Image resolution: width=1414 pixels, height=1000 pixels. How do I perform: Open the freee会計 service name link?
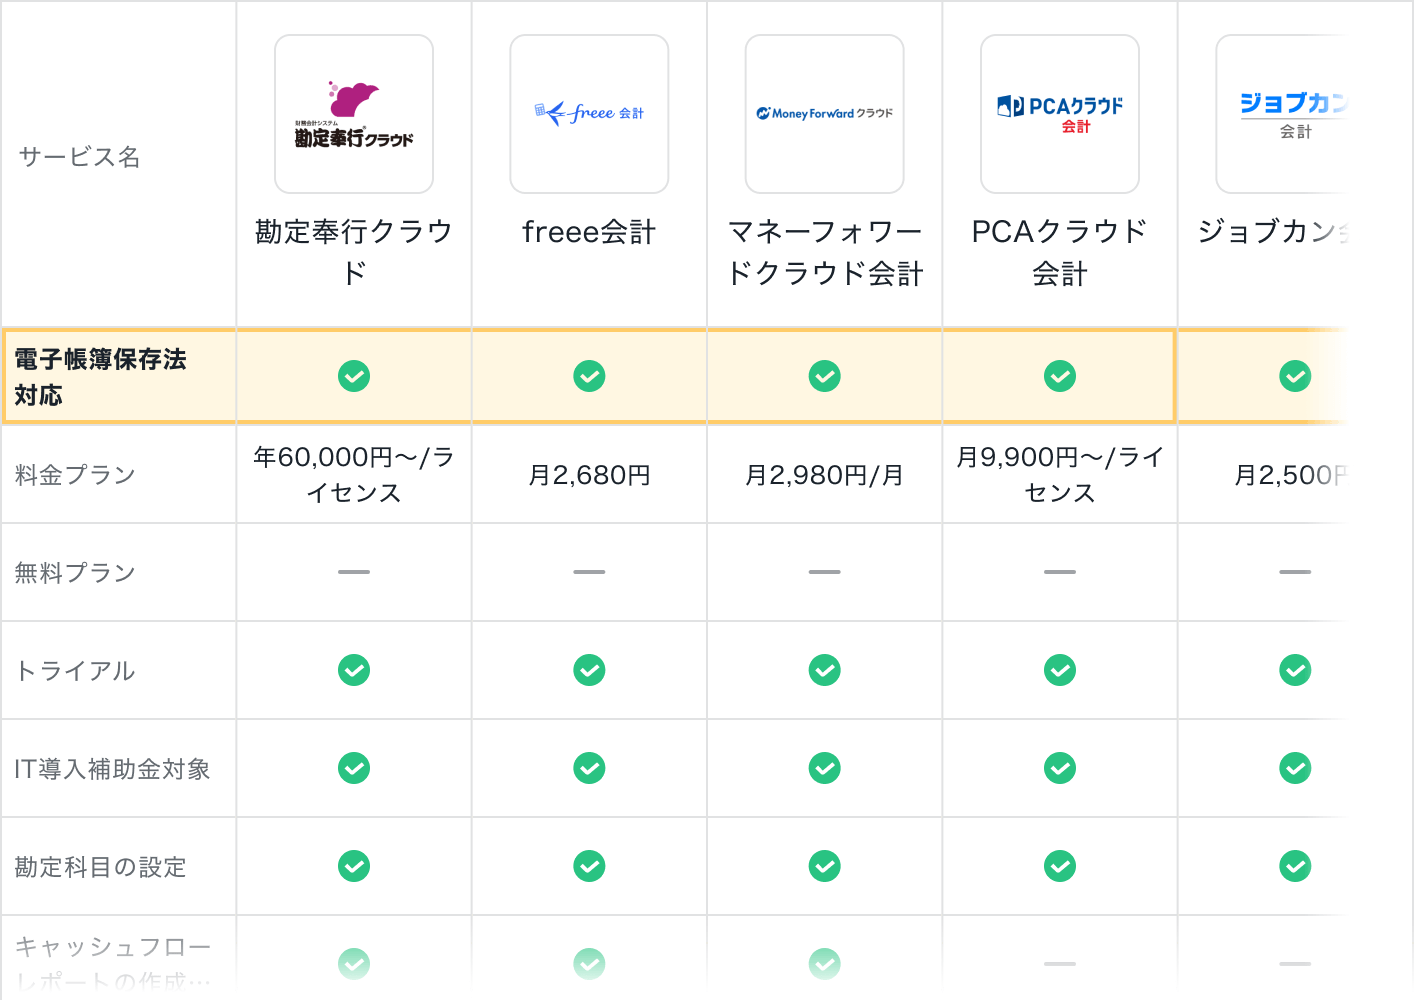pos(589,232)
